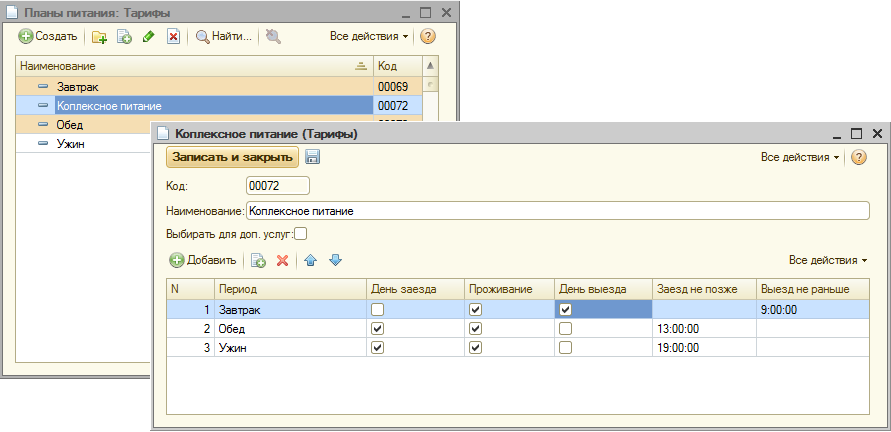Toggle День выезда checkbox for Завтрак
This screenshot has height=432, width=891.
point(565,310)
